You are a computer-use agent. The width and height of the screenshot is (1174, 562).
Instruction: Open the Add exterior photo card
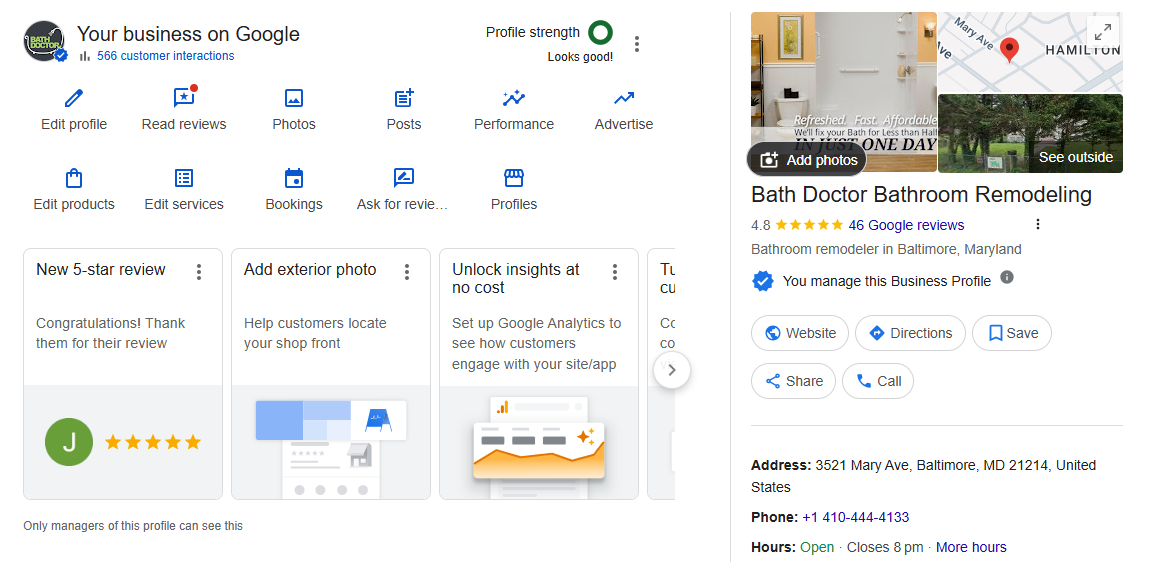tap(331, 374)
